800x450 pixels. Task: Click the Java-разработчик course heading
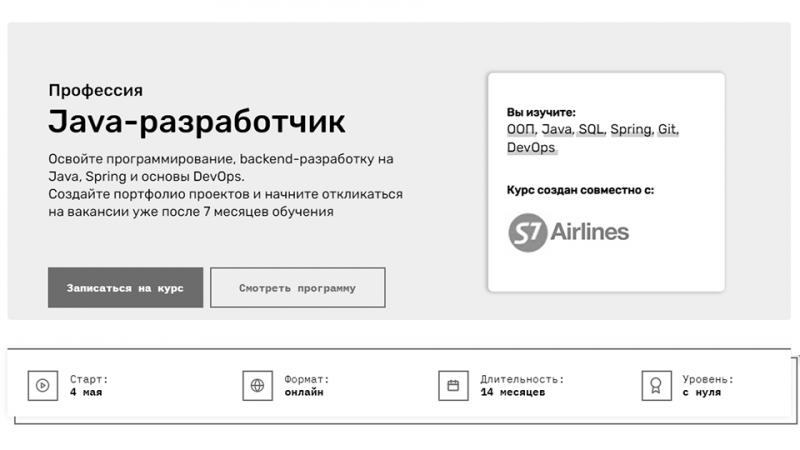(196, 122)
